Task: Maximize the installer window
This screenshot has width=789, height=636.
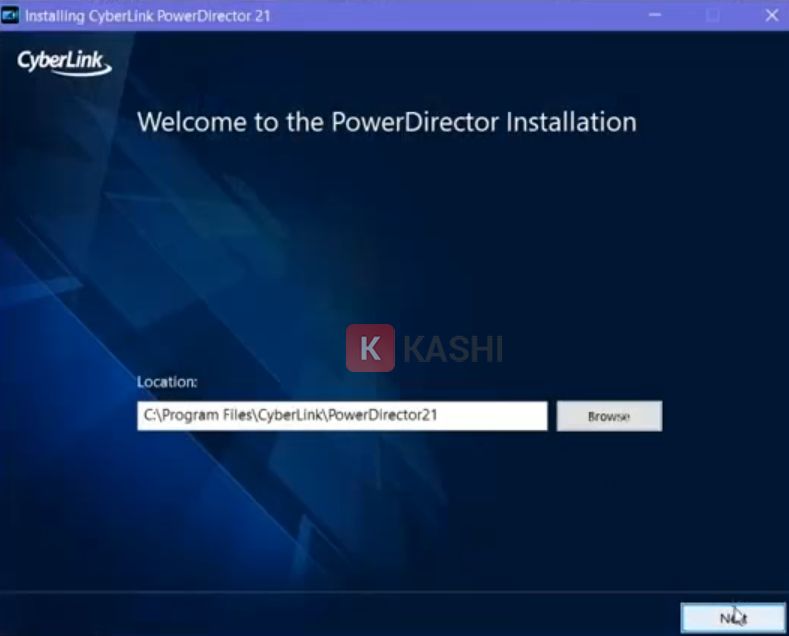Action: coord(713,16)
